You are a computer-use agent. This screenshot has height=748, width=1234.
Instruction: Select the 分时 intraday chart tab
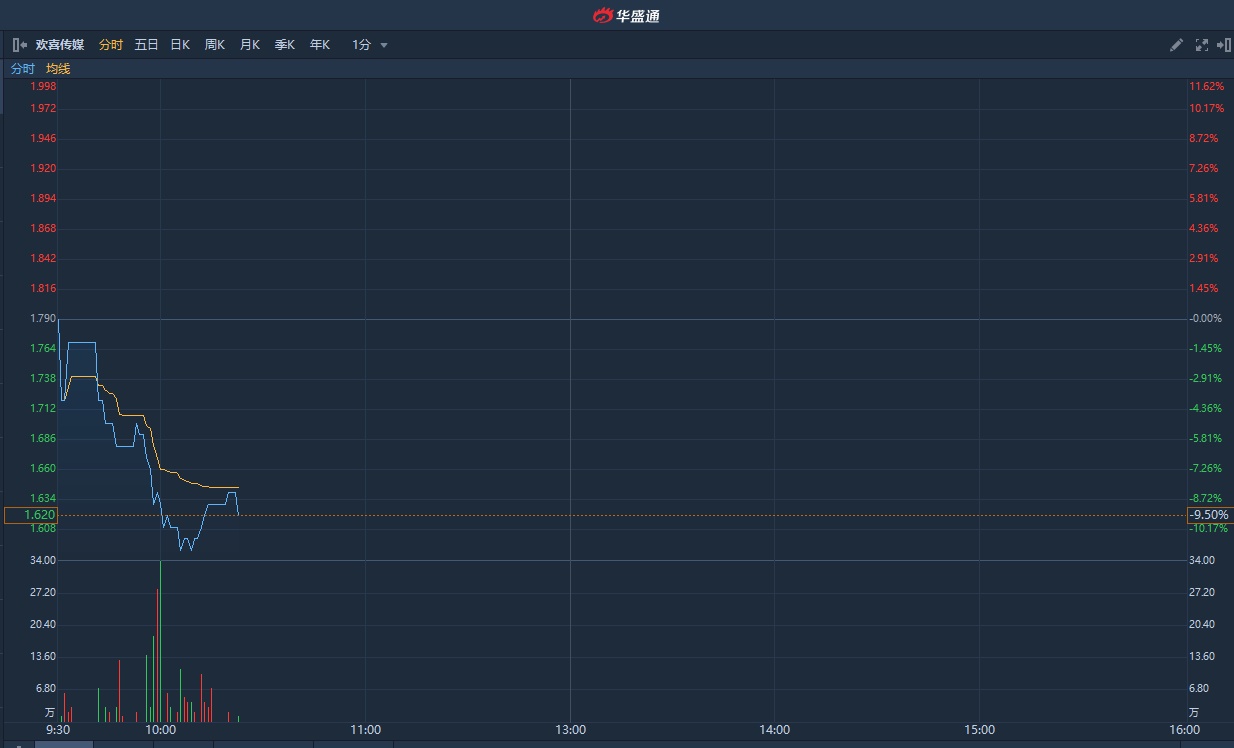[111, 45]
